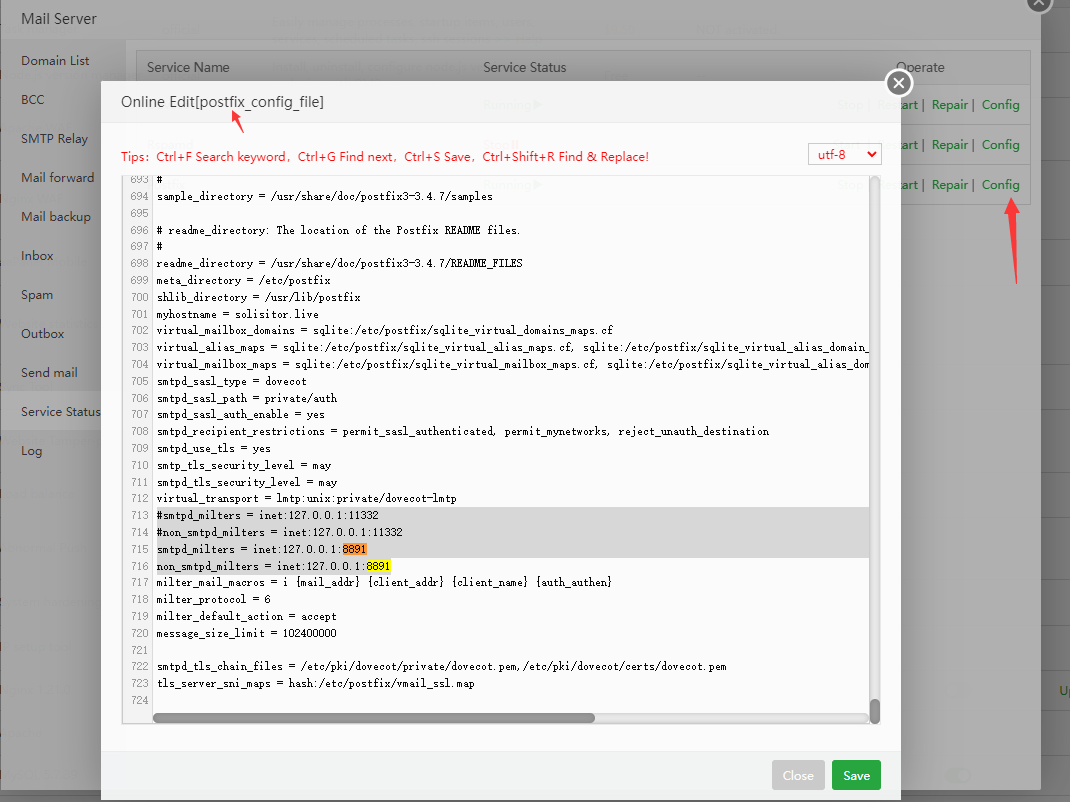
Task: Select Service Status in sidebar
Action: 60,412
